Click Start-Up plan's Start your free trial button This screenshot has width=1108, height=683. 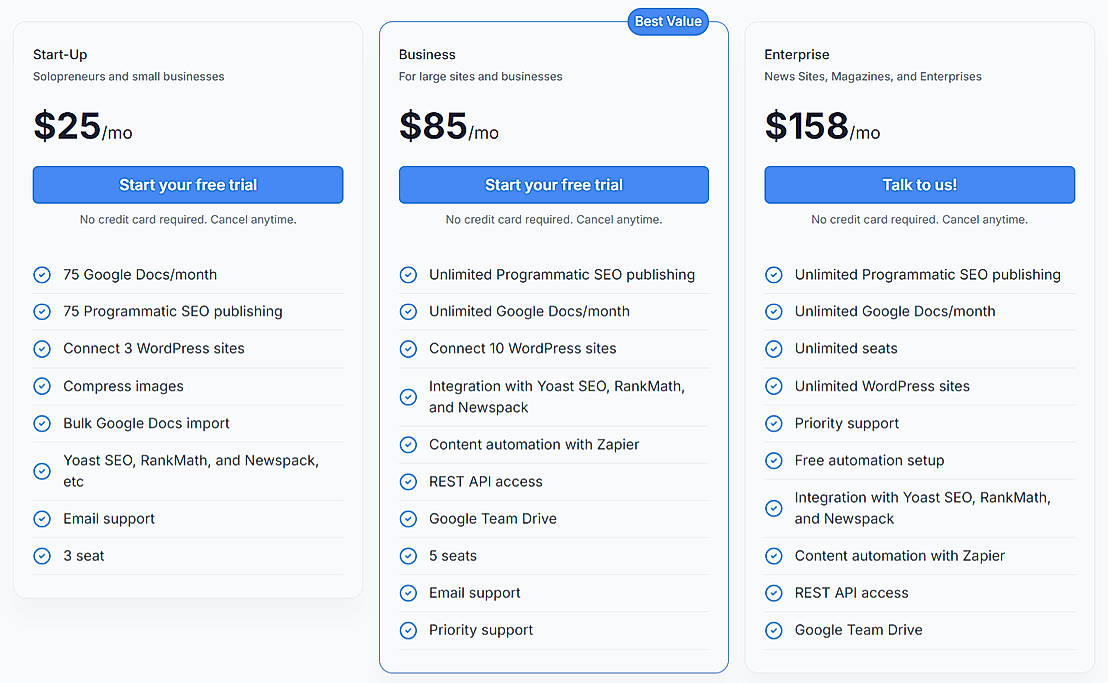coord(188,185)
